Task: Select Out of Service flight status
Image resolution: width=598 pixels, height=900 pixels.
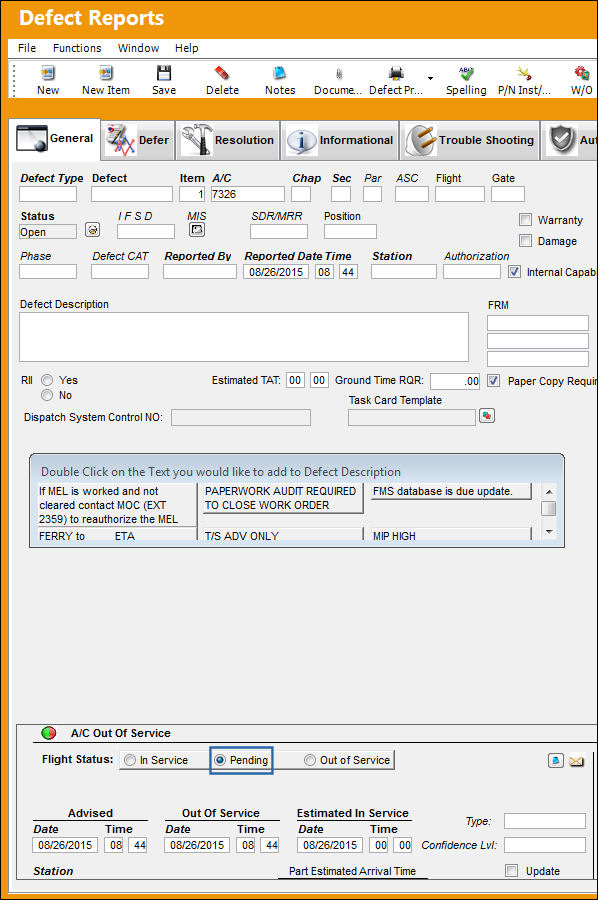Action: pyautogui.click(x=310, y=760)
